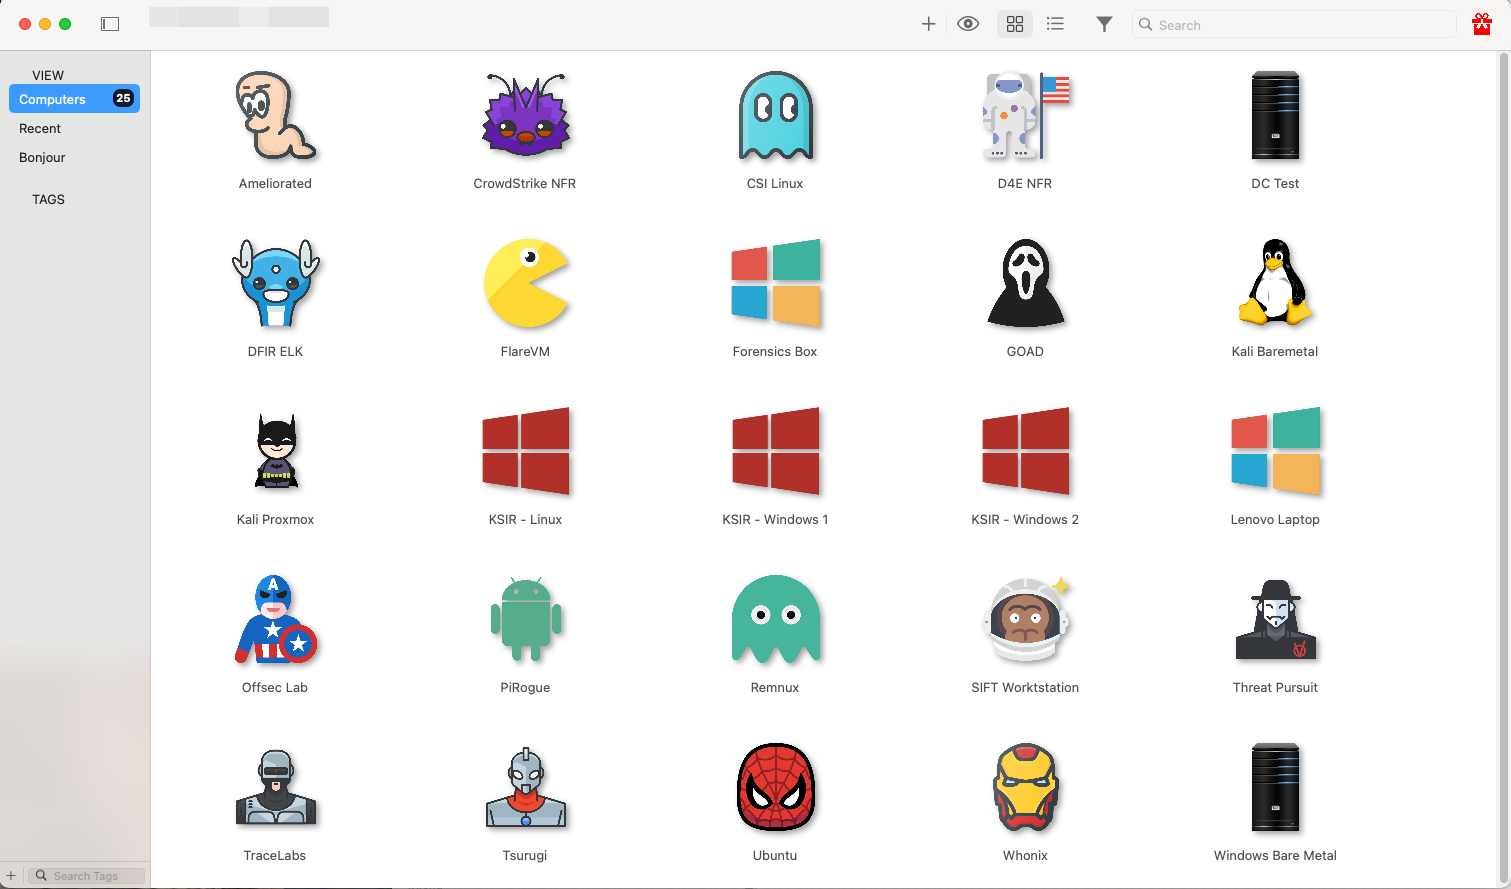The height and width of the screenshot is (889, 1511).
Task: Open the KSIR - Linux red Windows icon
Action: point(525,451)
